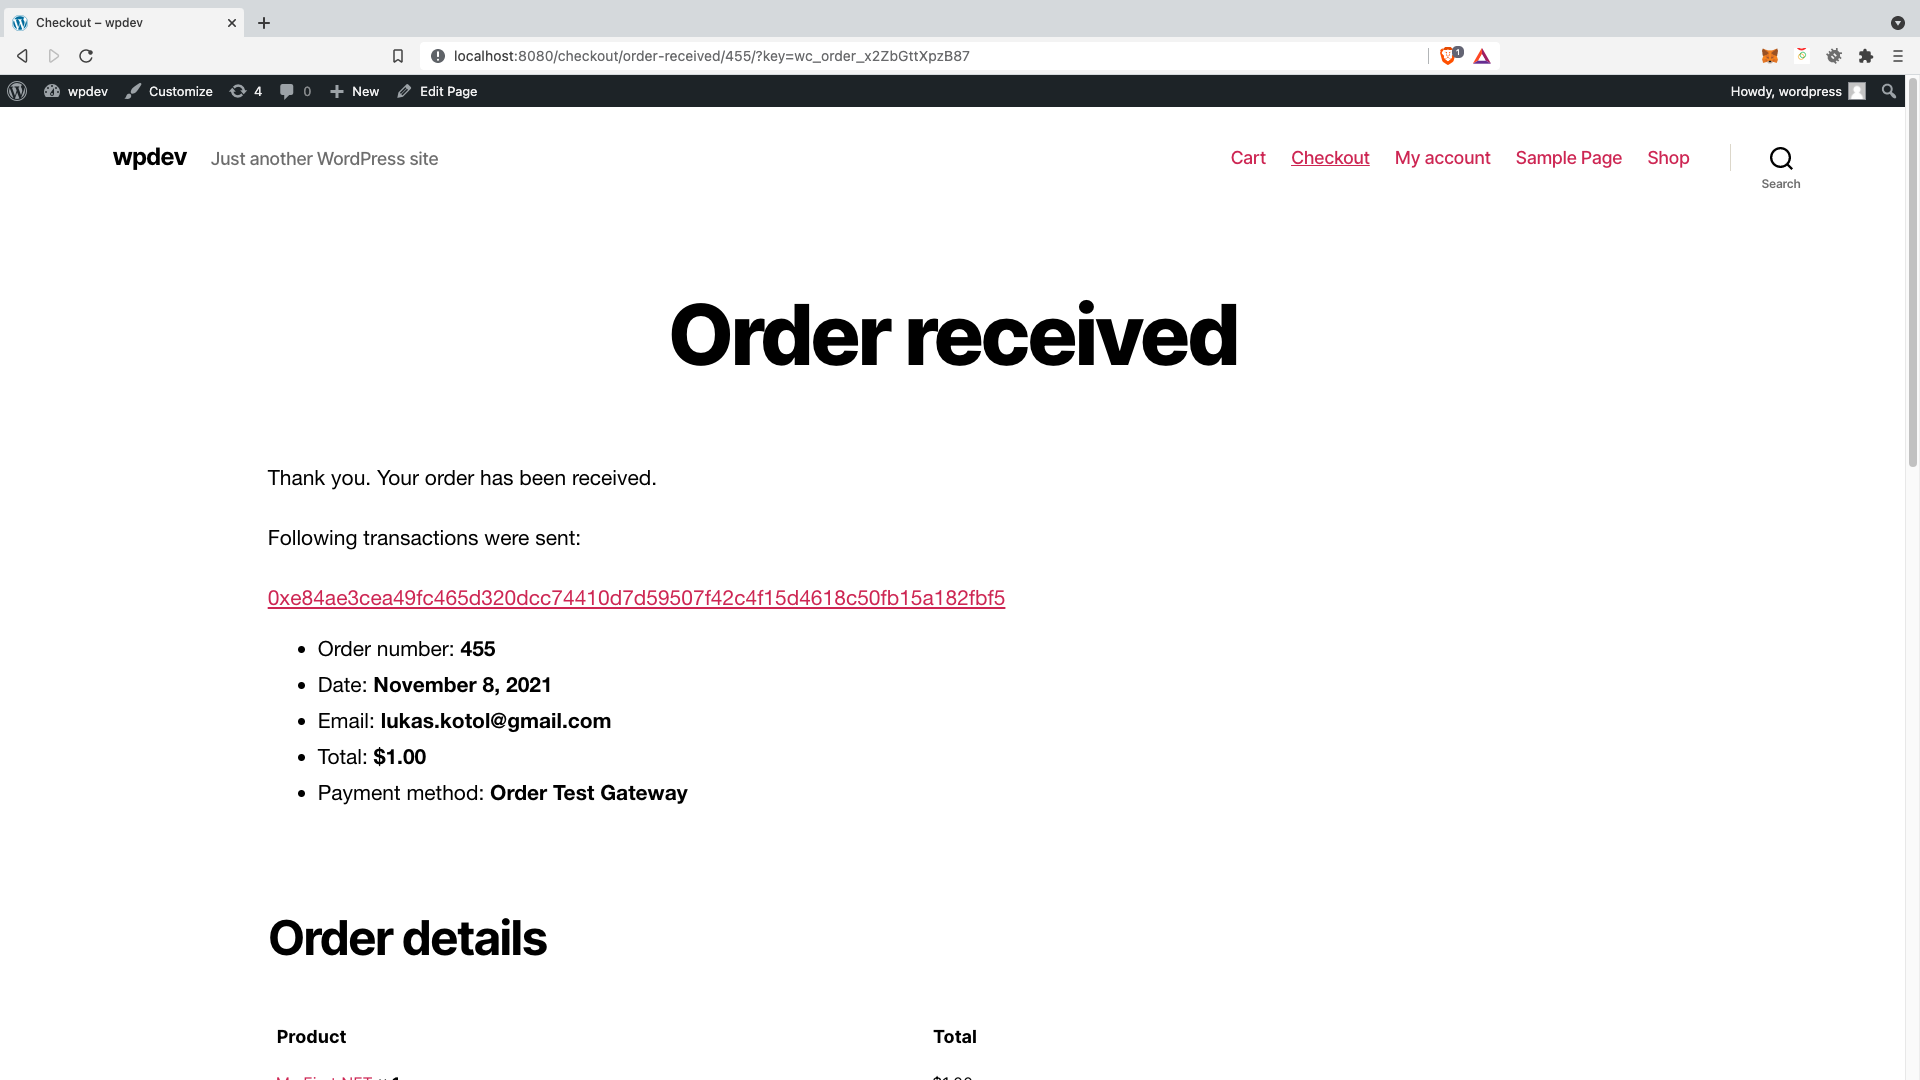This screenshot has height=1080, width=1920.
Task: Click the Search icon in navigation
Action: (x=1782, y=157)
